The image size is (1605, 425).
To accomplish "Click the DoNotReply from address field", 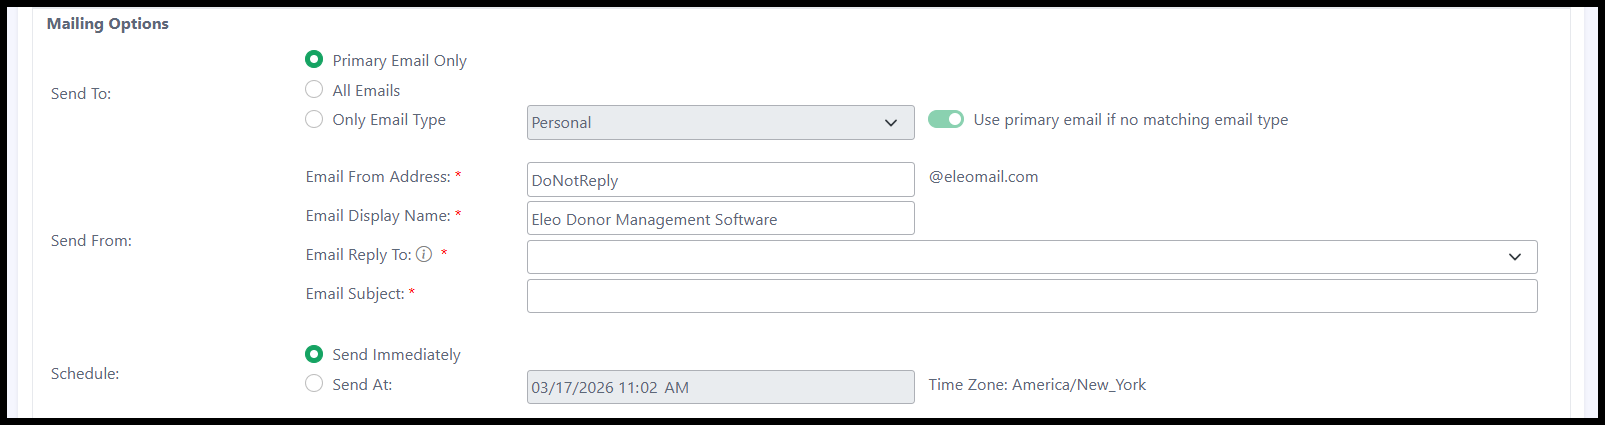I will [720, 180].
